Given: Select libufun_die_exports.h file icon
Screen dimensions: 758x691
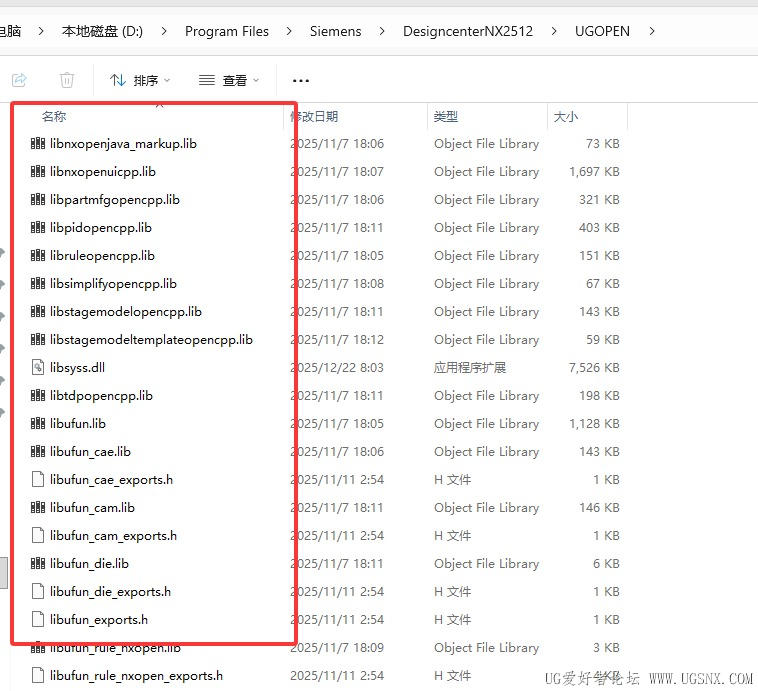Looking at the screenshot, I should (38, 592).
